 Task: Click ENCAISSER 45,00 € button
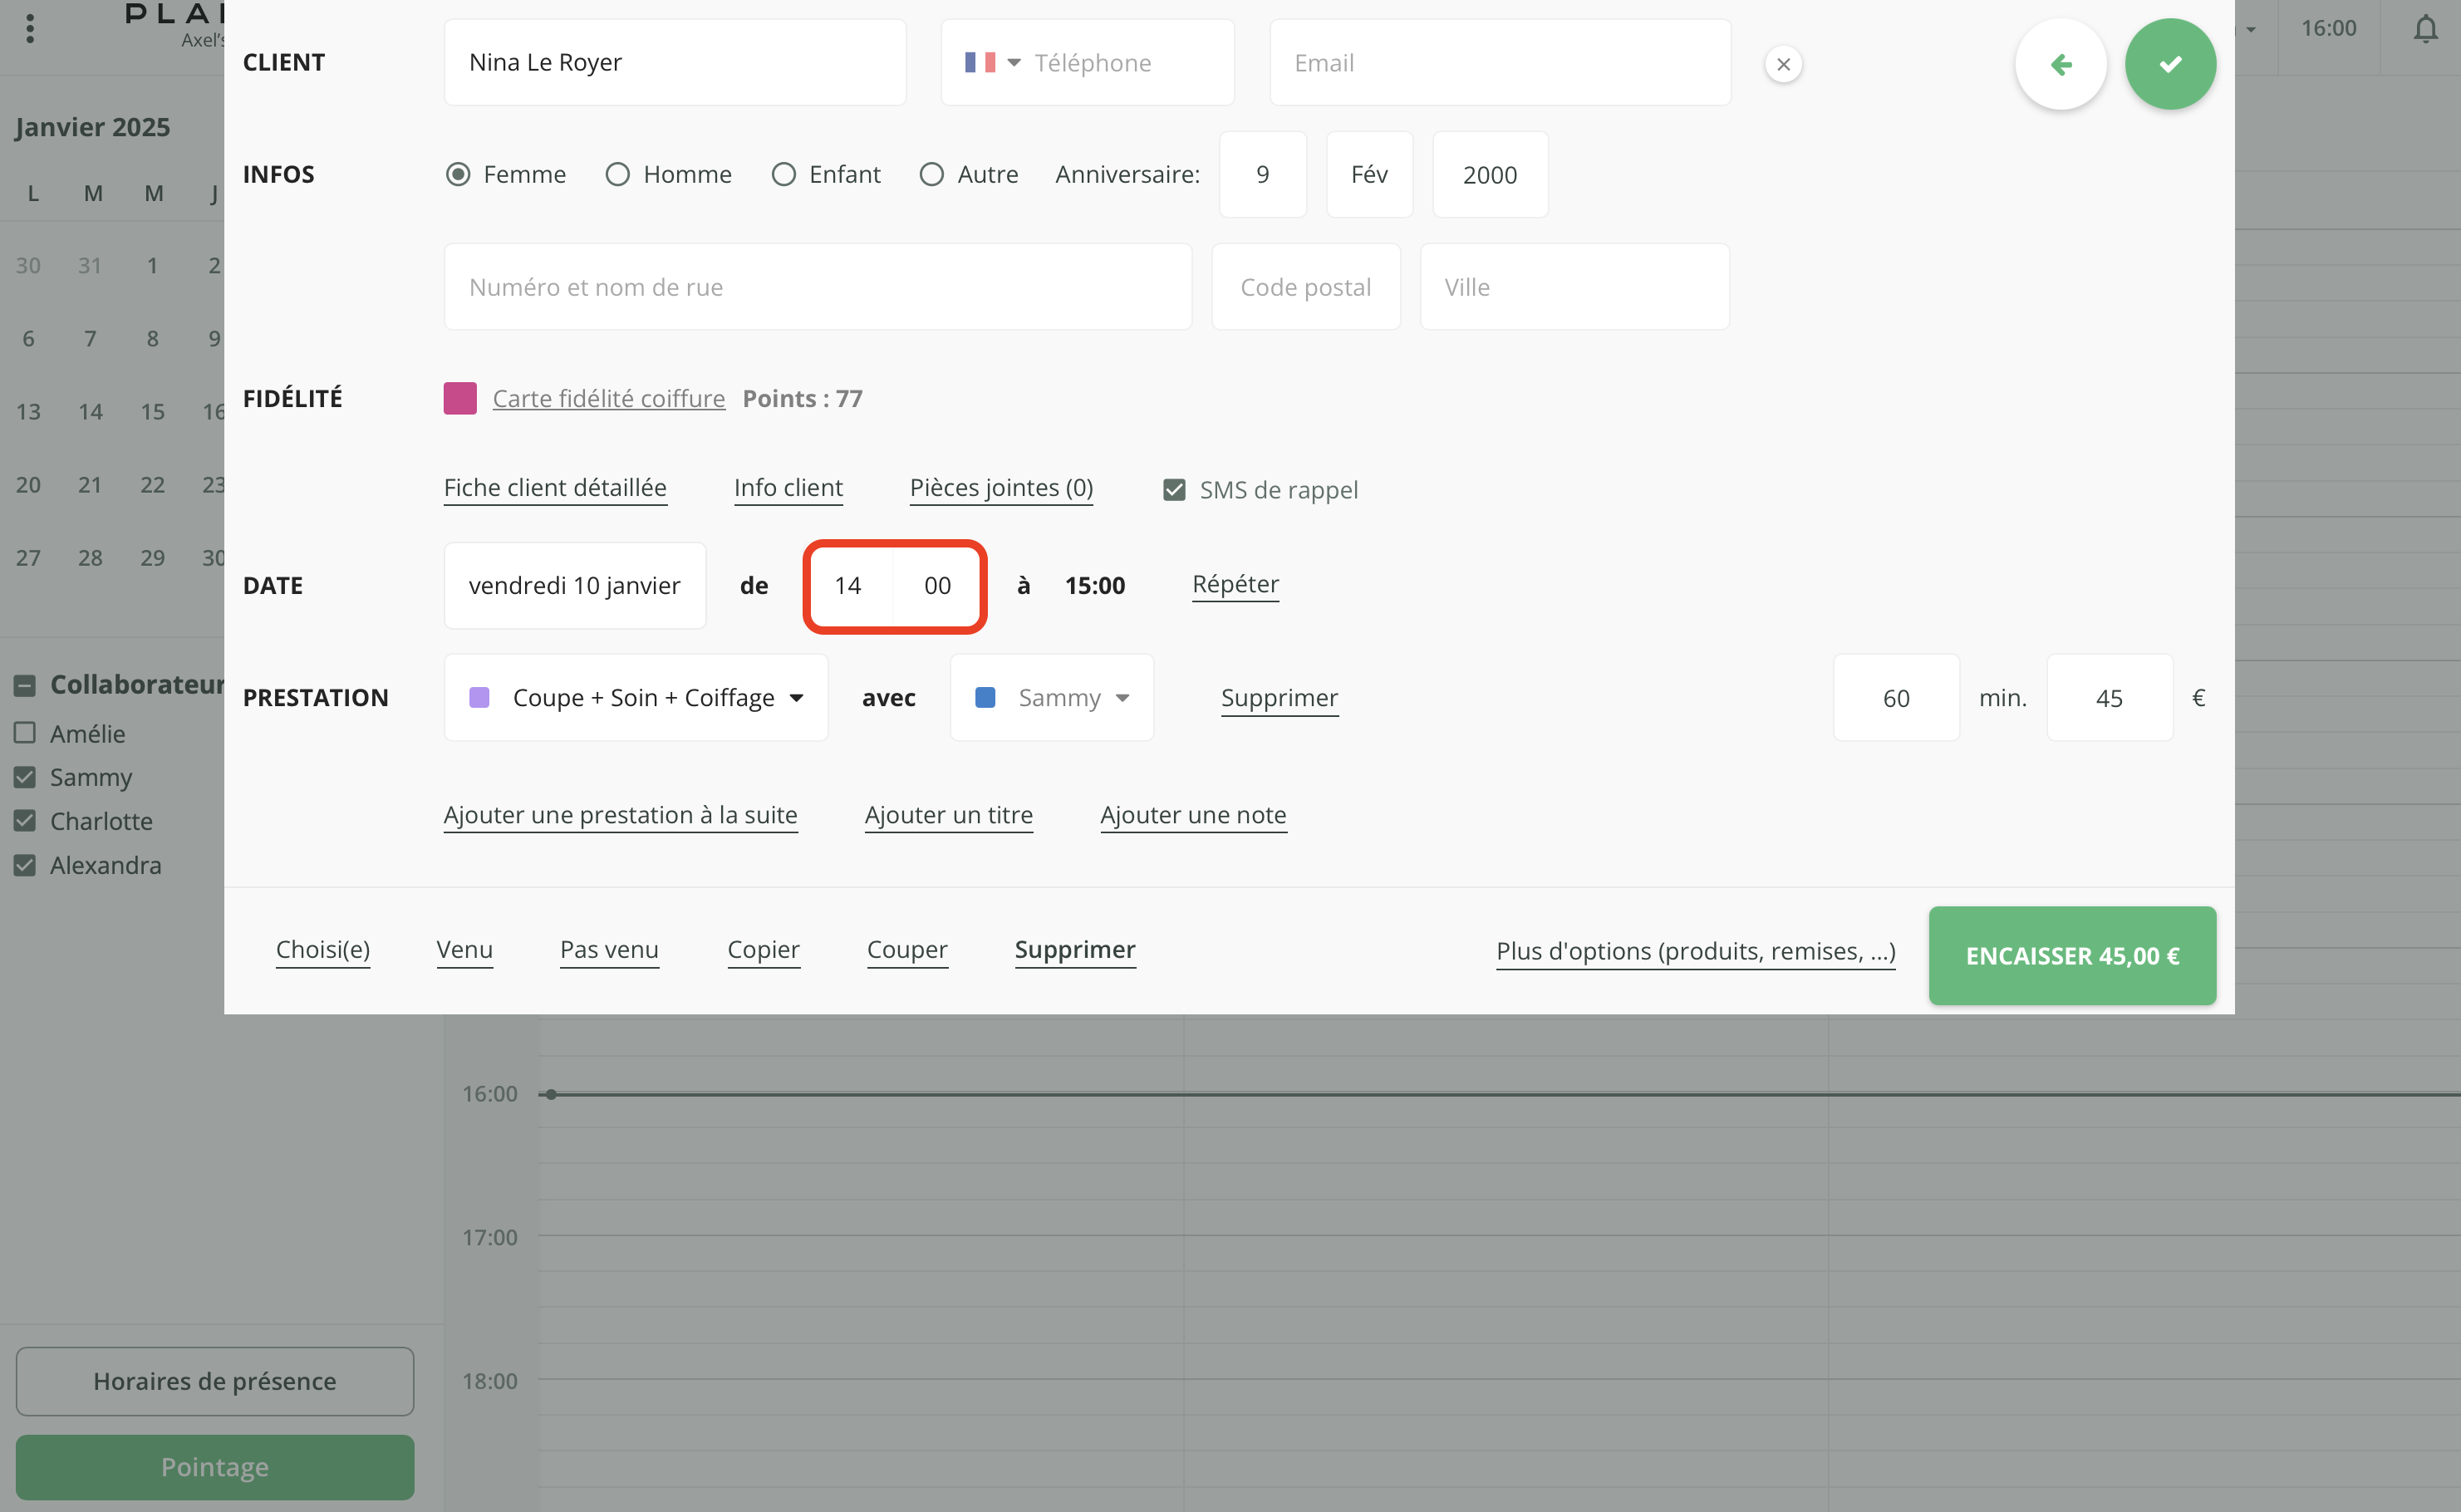[x=2071, y=955]
